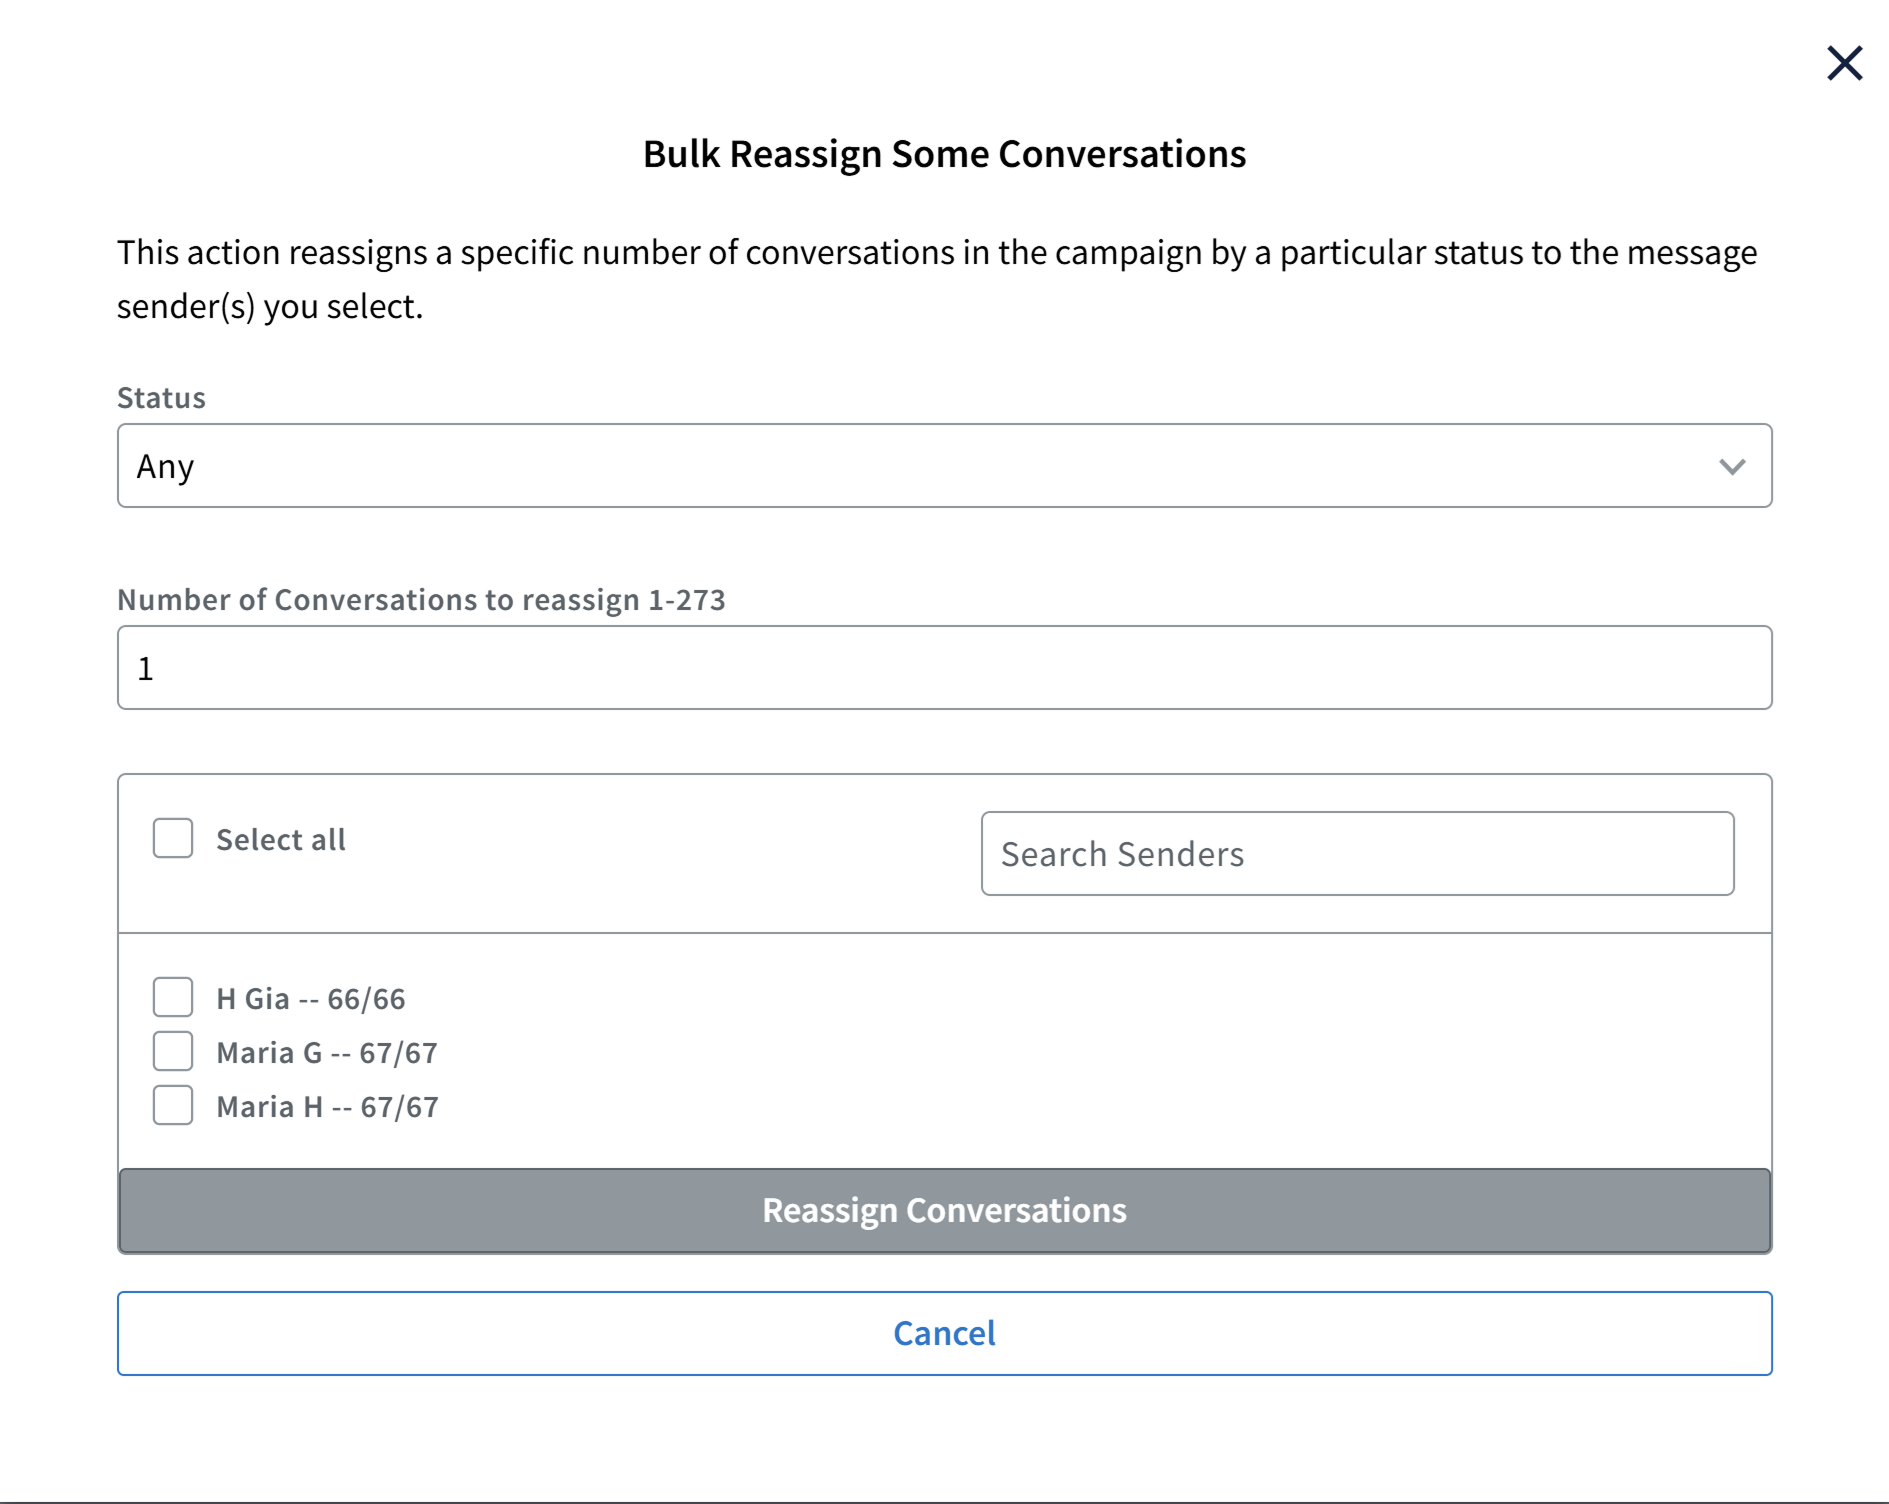1889x1504 pixels.
Task: Select the H Gia sender row
Action: click(311, 997)
